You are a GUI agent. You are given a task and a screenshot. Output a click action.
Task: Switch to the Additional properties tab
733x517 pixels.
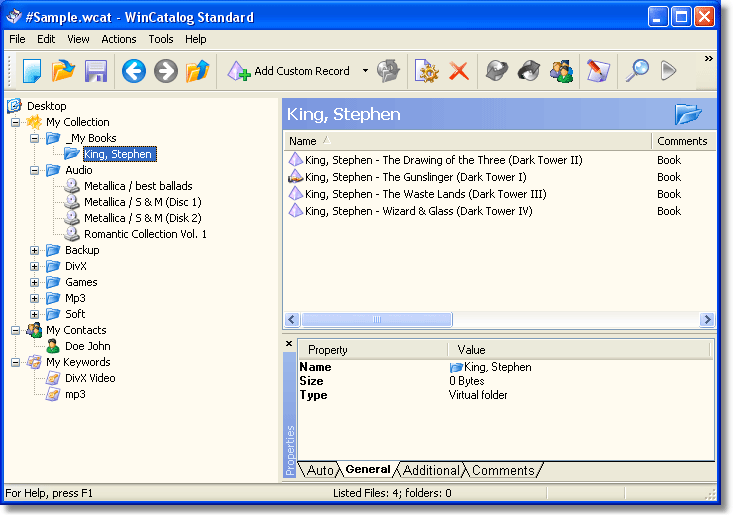tap(431, 470)
